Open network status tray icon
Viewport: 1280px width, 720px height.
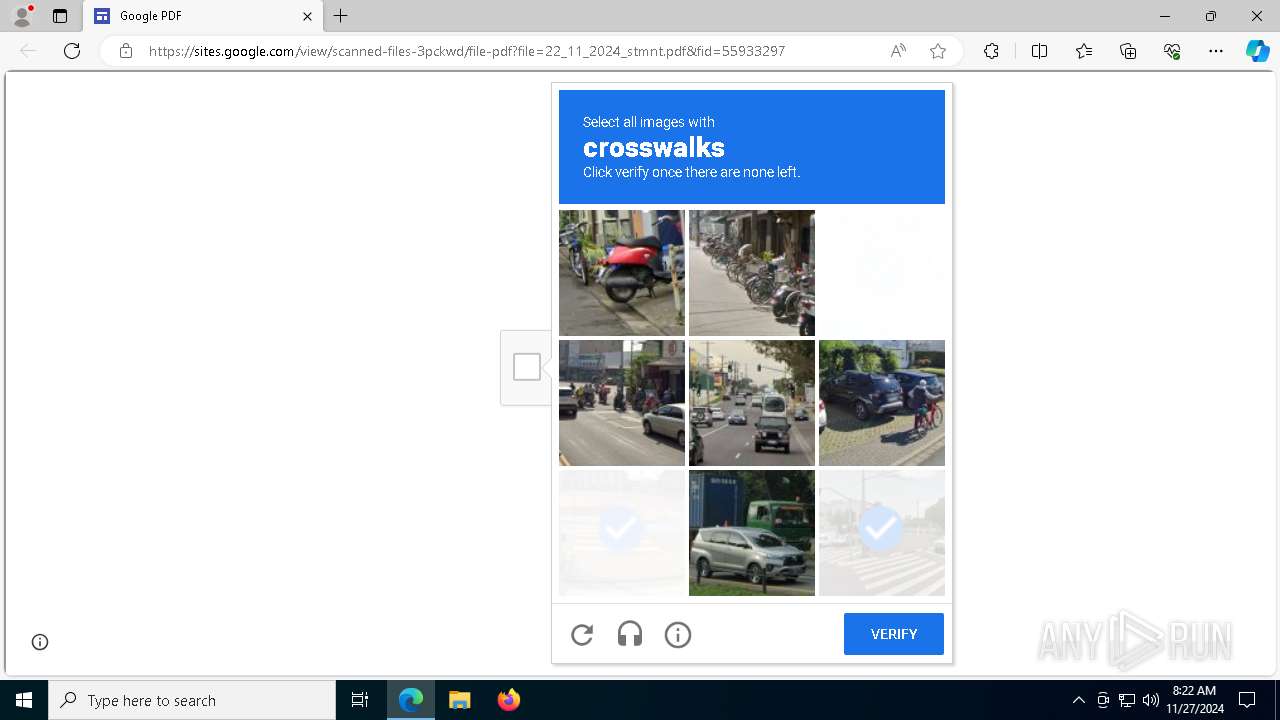(1127, 700)
